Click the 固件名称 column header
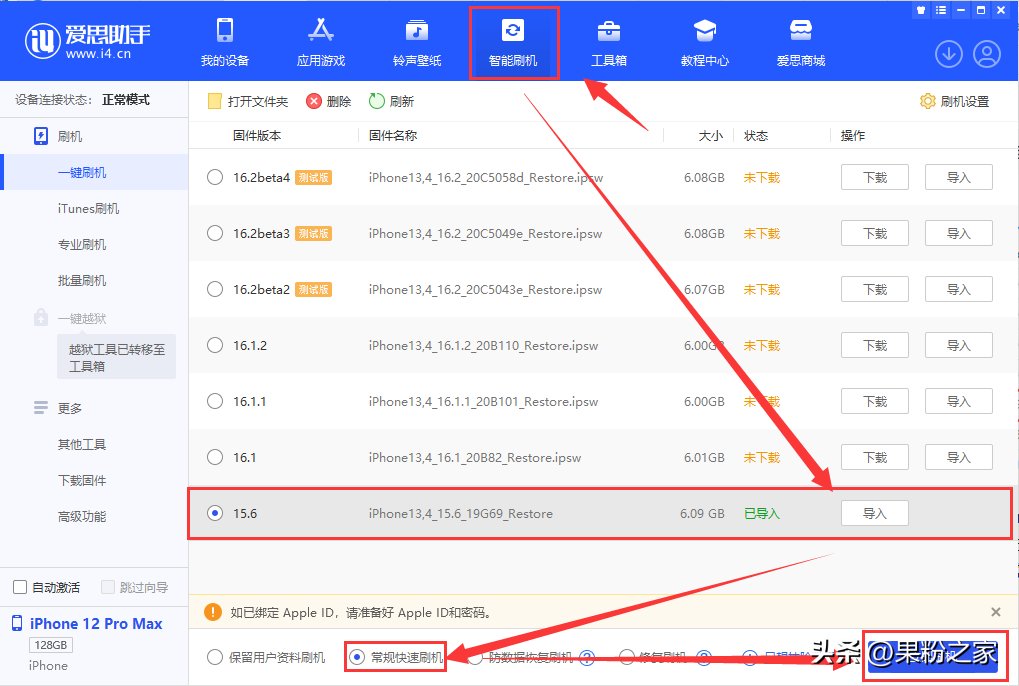This screenshot has height=686, width=1019. (393, 136)
